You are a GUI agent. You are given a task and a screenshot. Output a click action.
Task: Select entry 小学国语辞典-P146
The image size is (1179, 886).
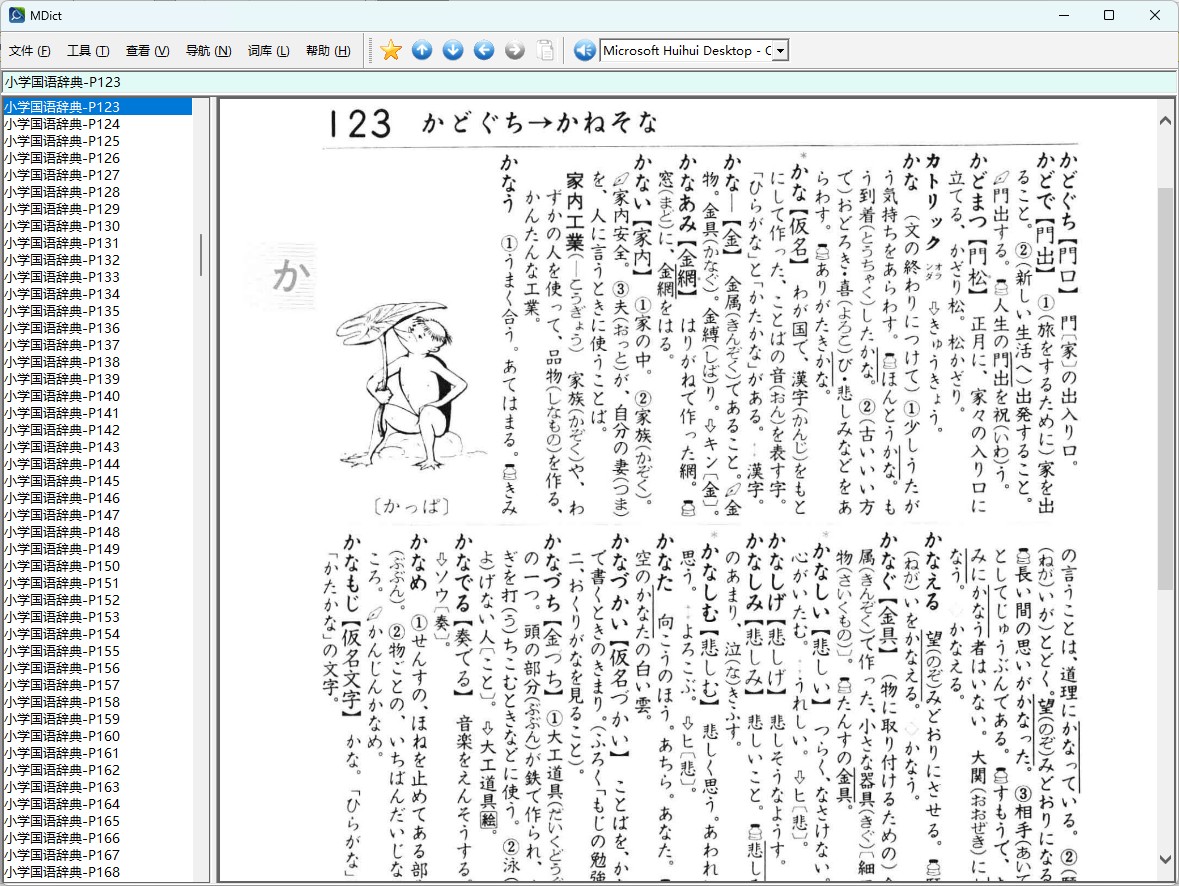[x=97, y=498]
